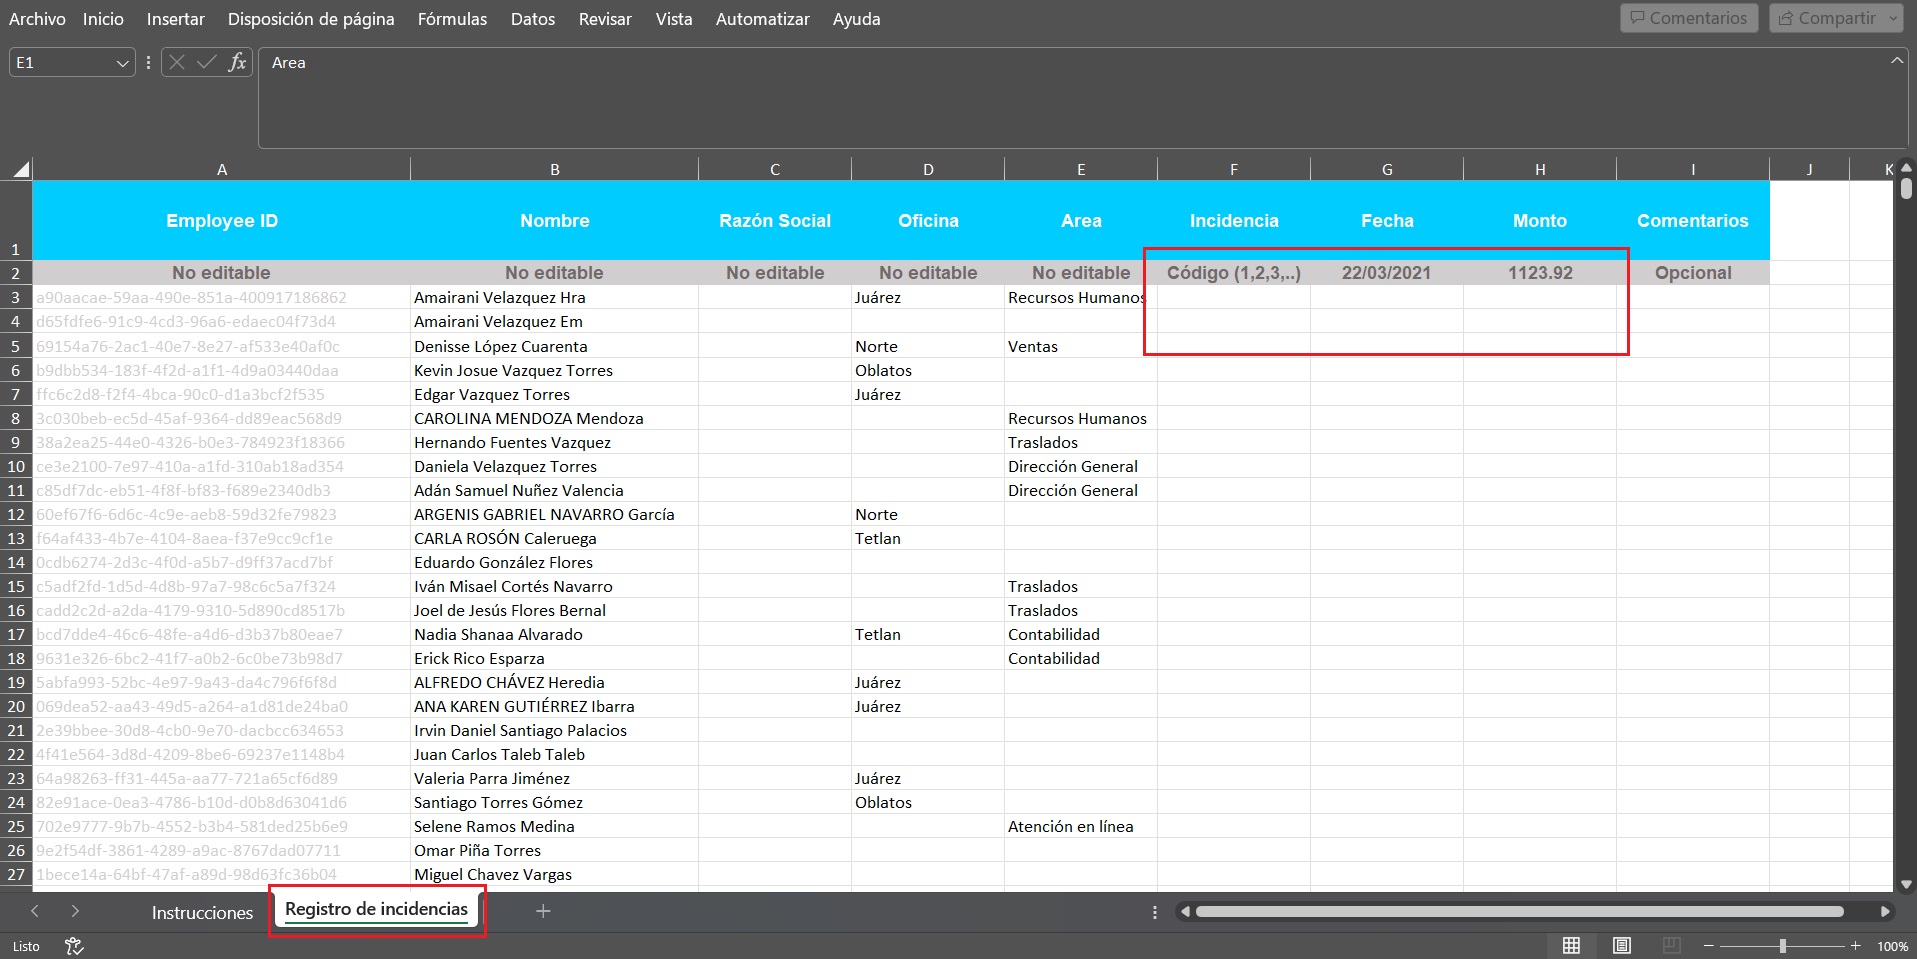Viewport: 1917px width, 959px height.
Task: Click the Comentarios button
Action: pos(1689,18)
